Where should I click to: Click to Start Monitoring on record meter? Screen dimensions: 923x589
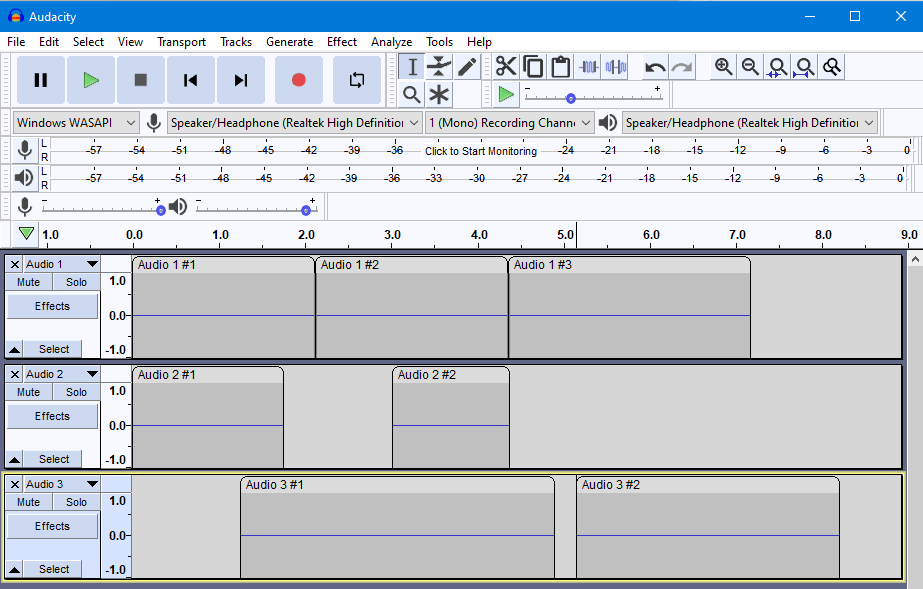481,151
